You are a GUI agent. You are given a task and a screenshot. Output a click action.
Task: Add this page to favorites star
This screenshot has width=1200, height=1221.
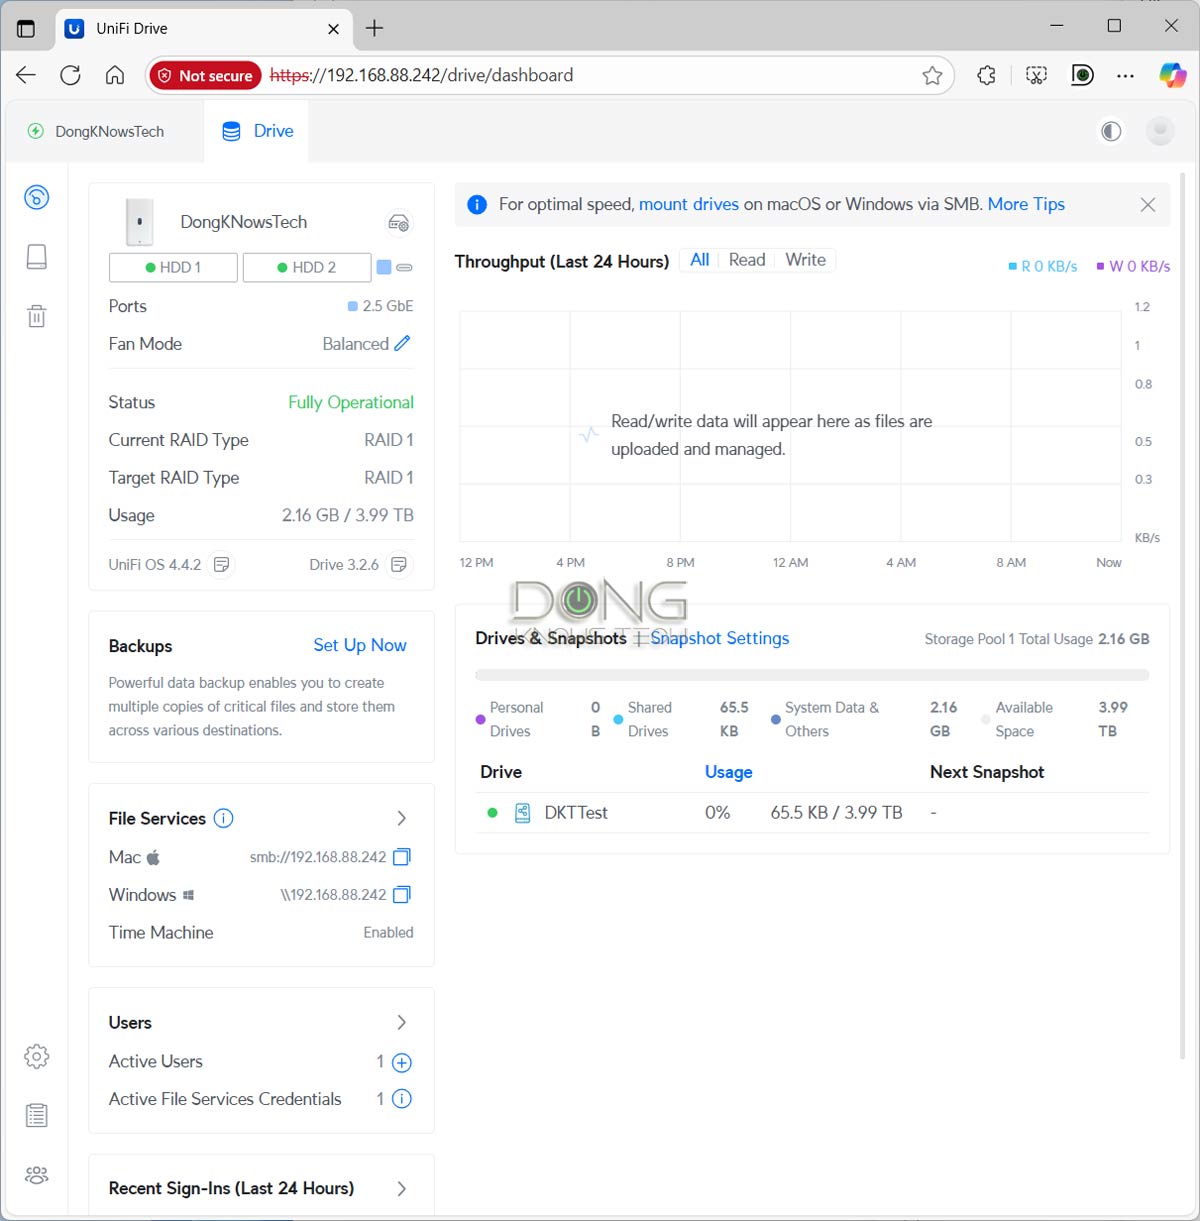click(932, 75)
